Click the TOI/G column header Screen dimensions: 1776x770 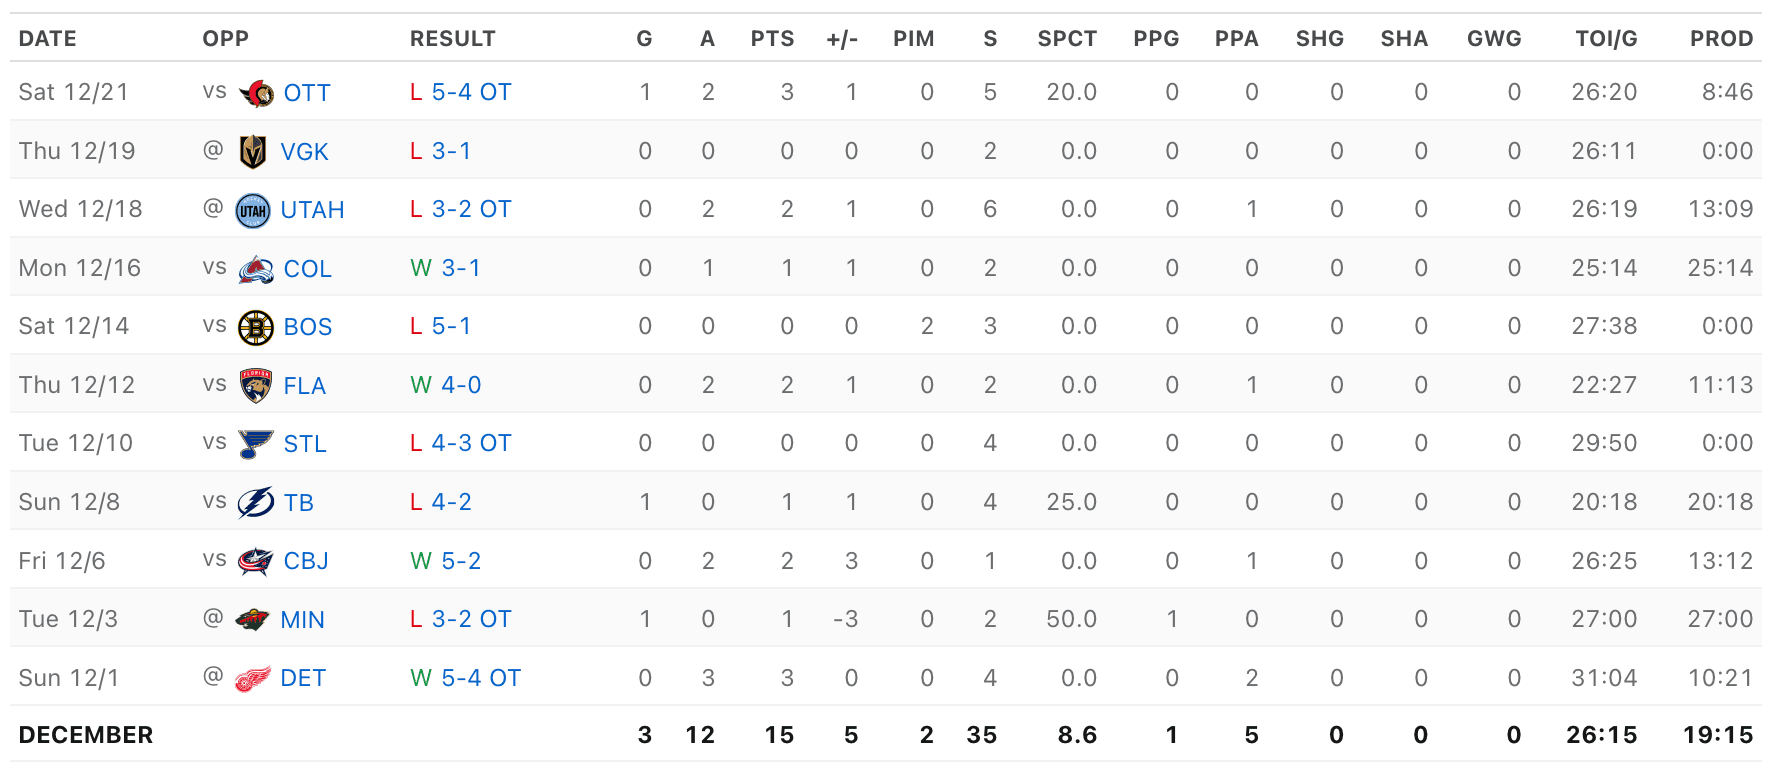tap(1606, 39)
